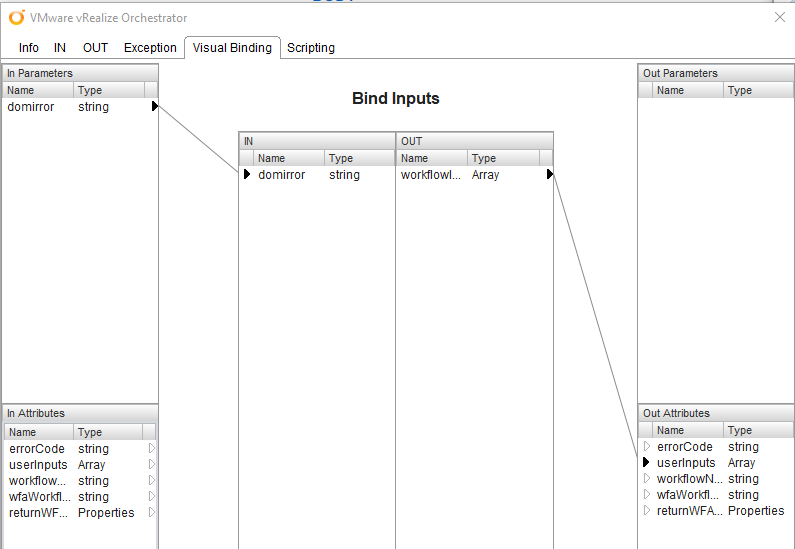The width and height of the screenshot is (795, 549).
Task: Close the vRealize Orchestrator window
Action: 780,17
